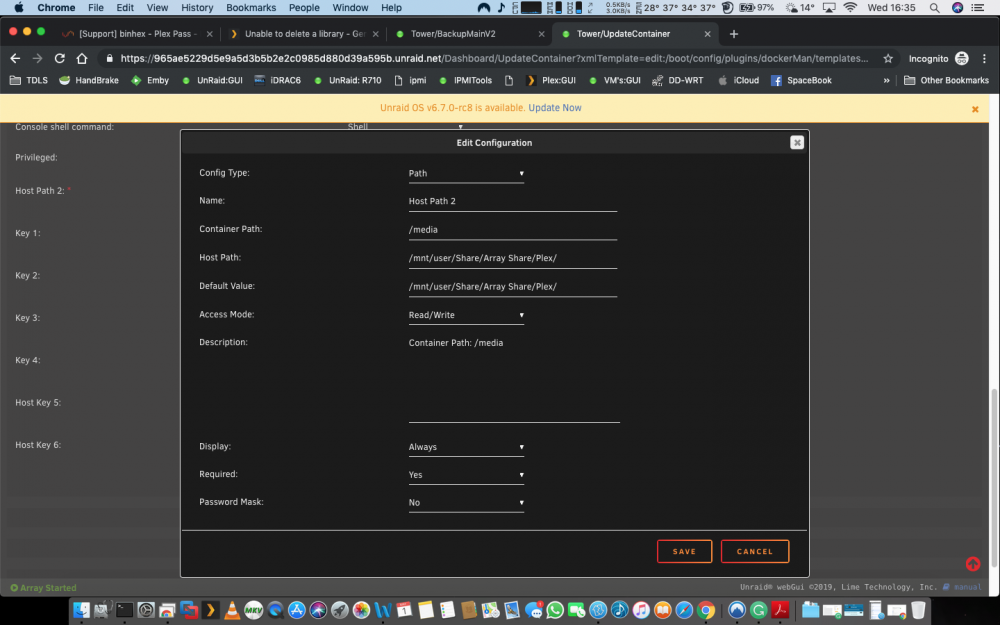Bookmark this page with the star icon
The image size is (1000, 625).
(888, 58)
